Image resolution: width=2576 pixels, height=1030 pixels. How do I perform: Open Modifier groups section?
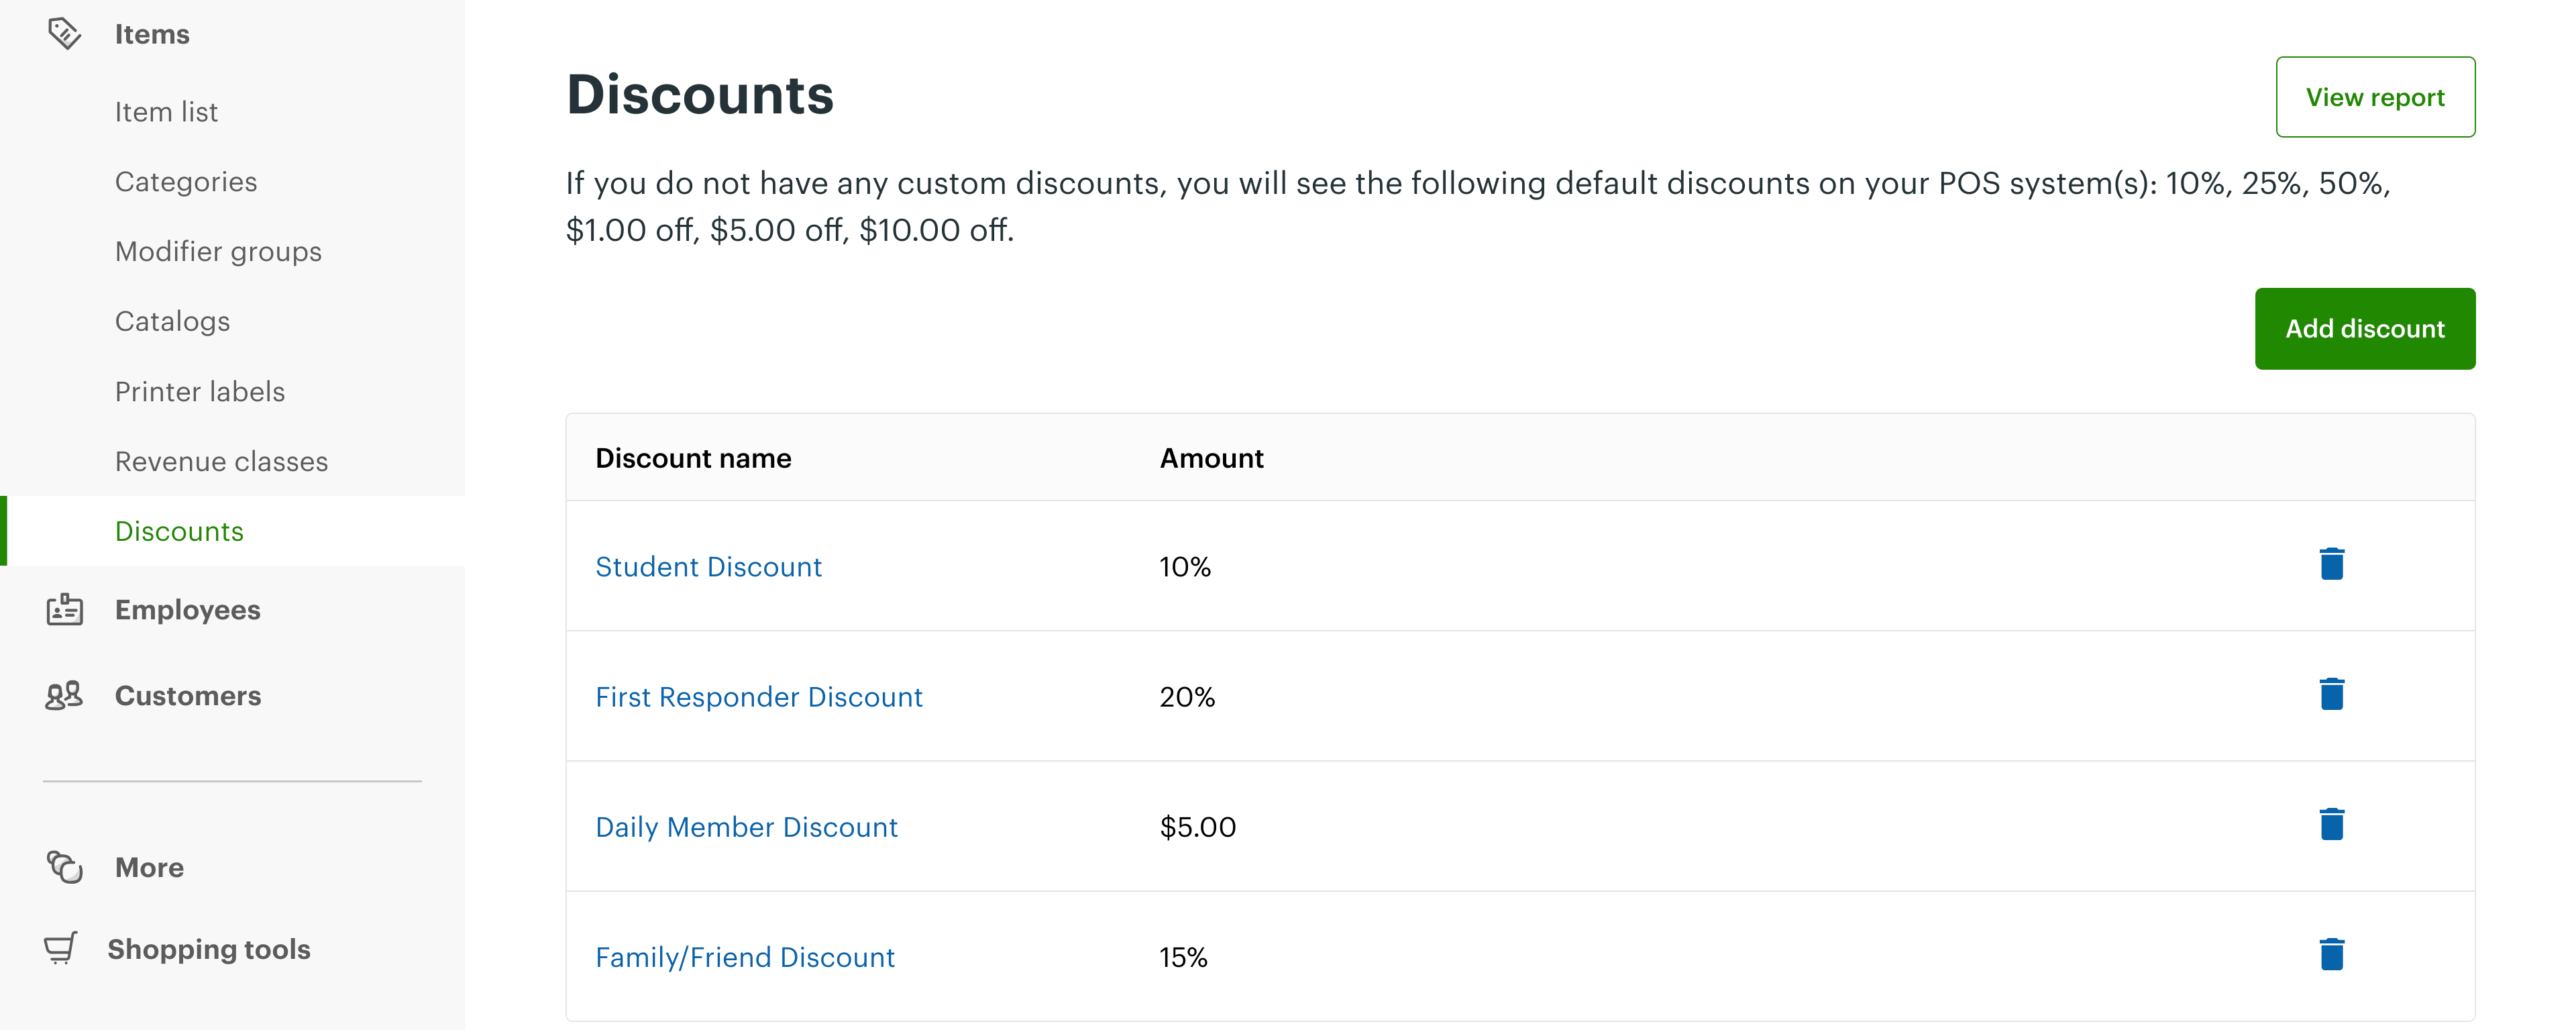coord(218,252)
